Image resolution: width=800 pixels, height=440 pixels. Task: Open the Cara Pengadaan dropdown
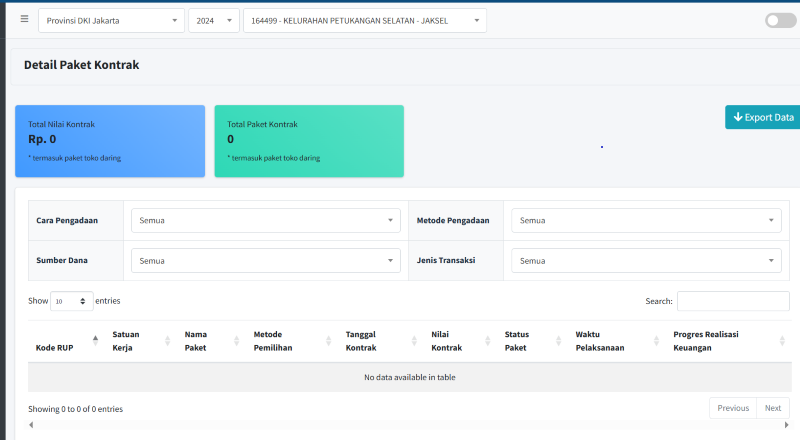point(266,221)
